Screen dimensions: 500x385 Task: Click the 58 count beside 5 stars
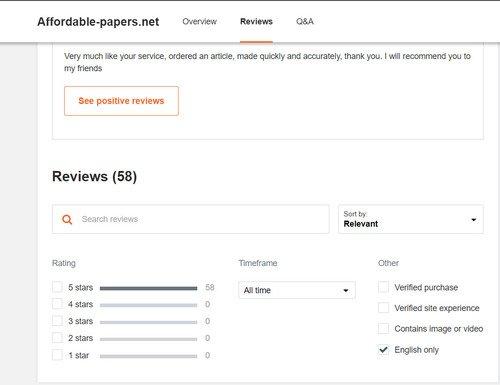210,287
